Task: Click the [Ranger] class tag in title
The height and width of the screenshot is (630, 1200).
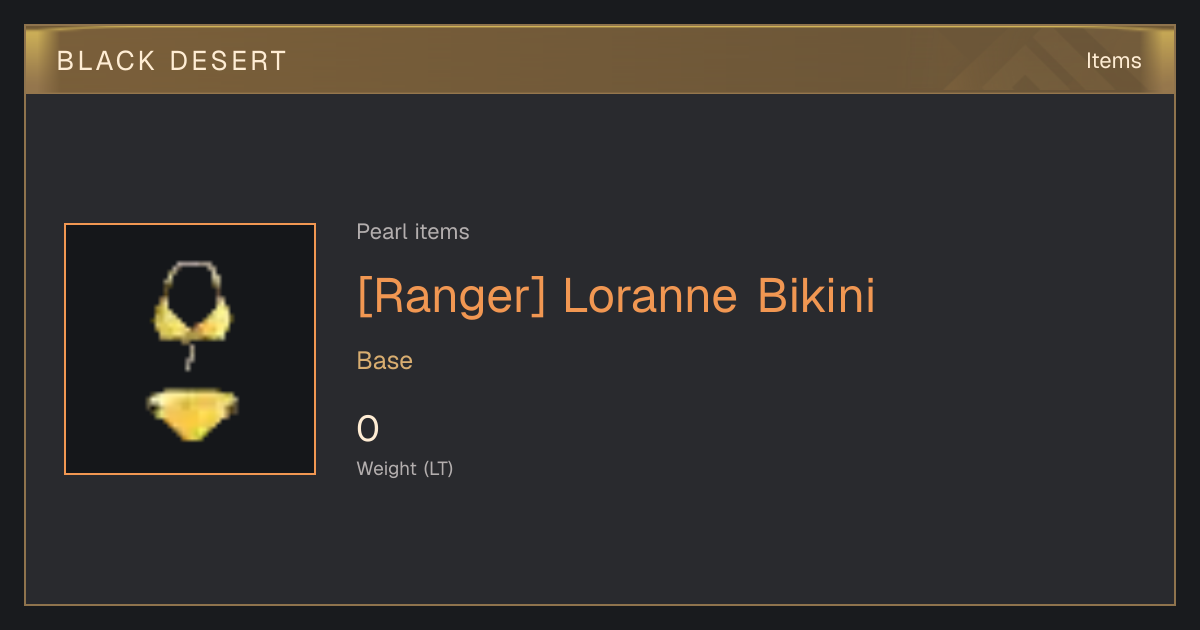Action: coord(451,296)
